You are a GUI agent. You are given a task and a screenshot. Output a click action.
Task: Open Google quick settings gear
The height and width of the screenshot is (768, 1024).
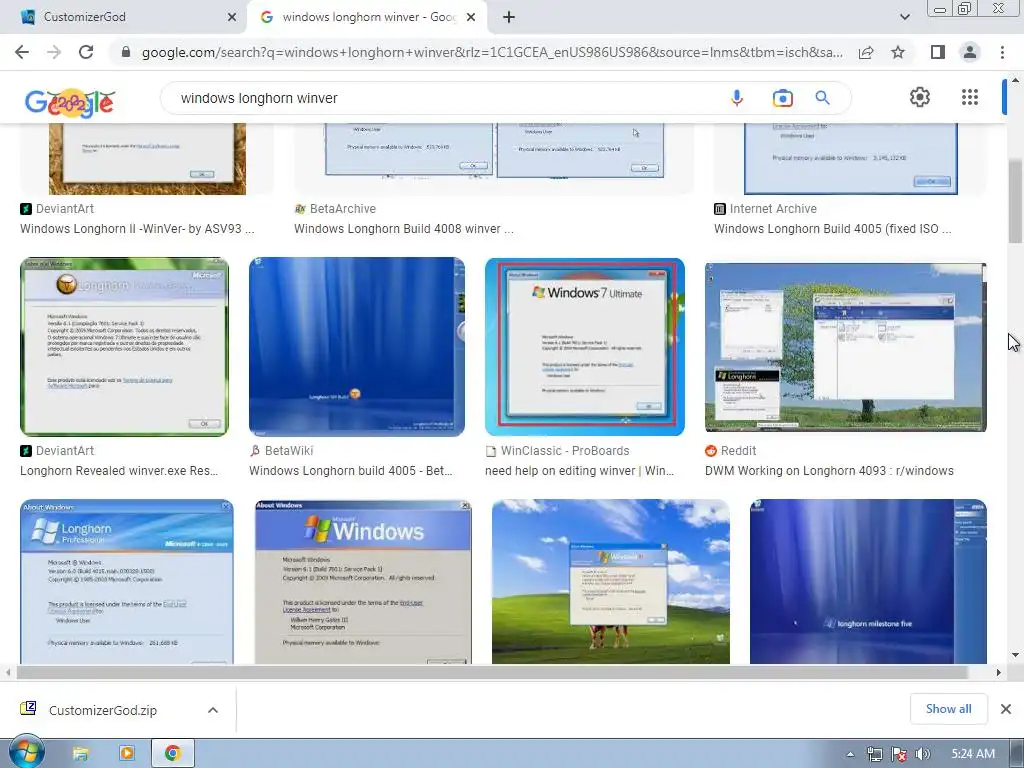pyautogui.click(x=920, y=97)
